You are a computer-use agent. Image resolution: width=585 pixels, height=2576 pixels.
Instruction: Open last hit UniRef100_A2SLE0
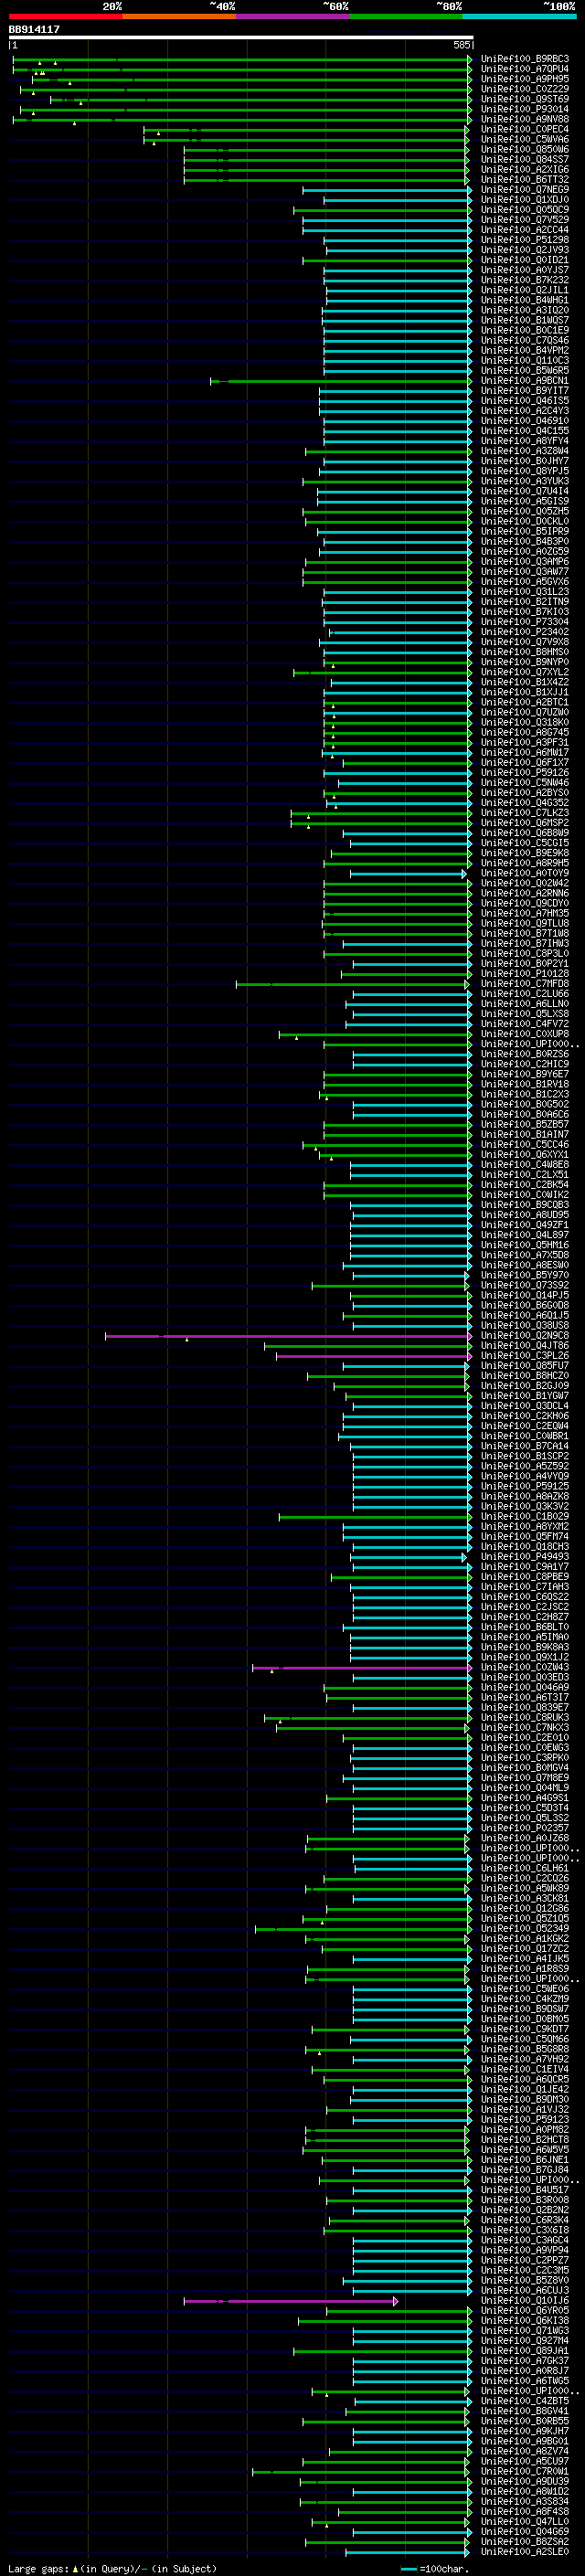pos(524,2552)
